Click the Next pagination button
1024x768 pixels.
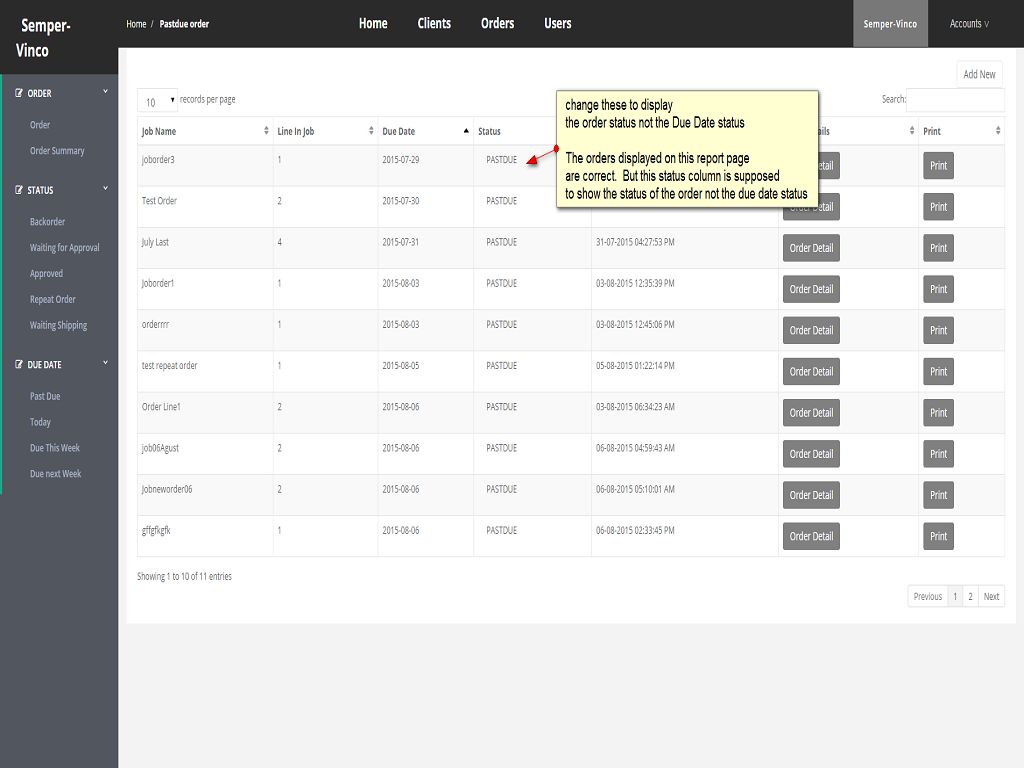point(991,596)
